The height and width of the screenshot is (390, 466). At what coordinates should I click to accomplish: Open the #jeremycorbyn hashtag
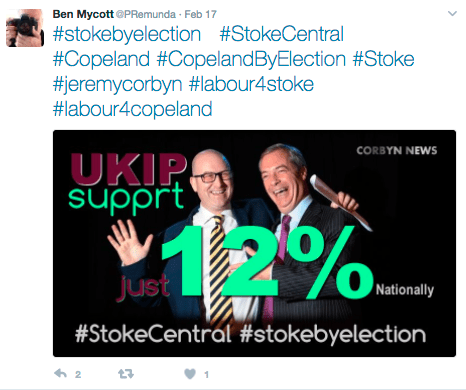117,84
